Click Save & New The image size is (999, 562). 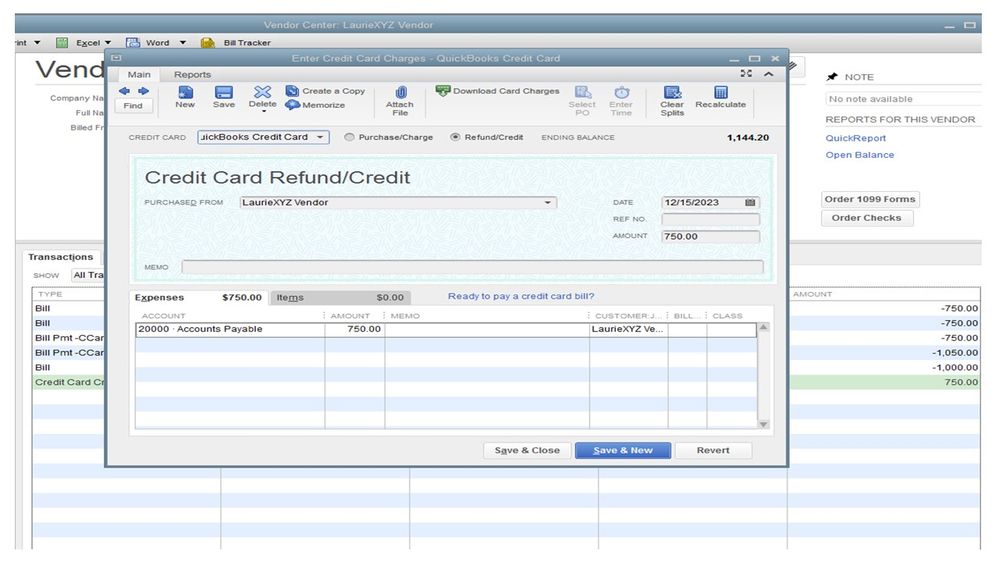point(622,450)
